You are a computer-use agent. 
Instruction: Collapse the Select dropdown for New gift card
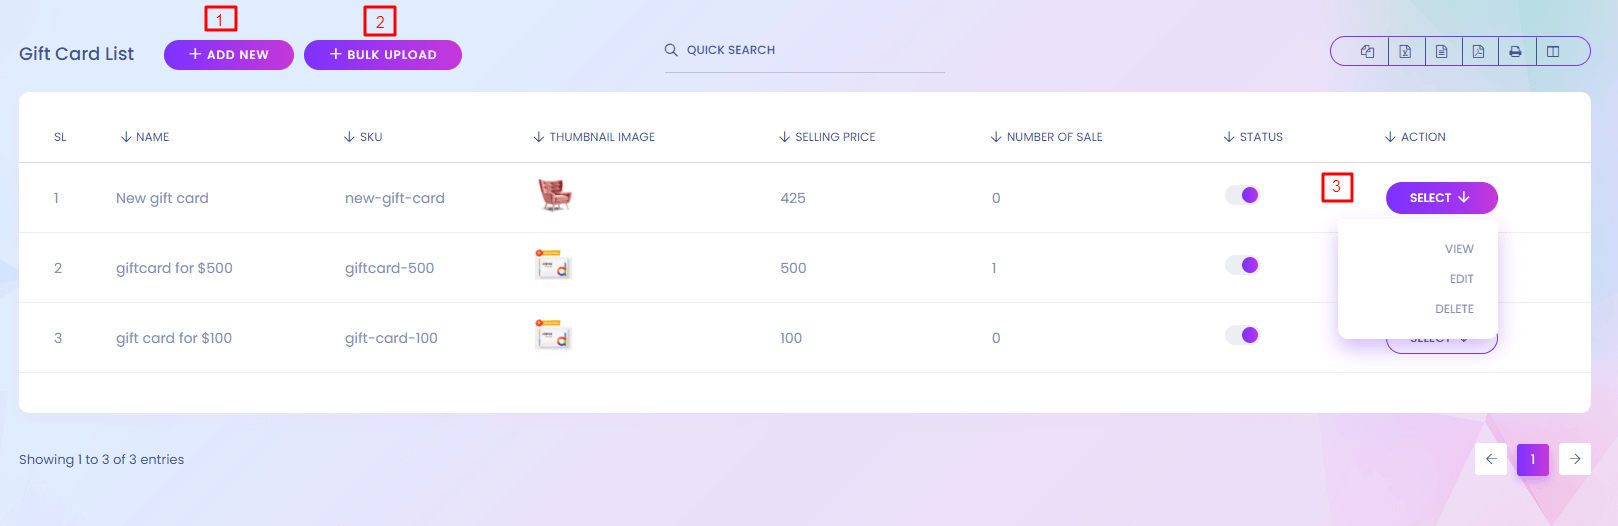click(1441, 198)
